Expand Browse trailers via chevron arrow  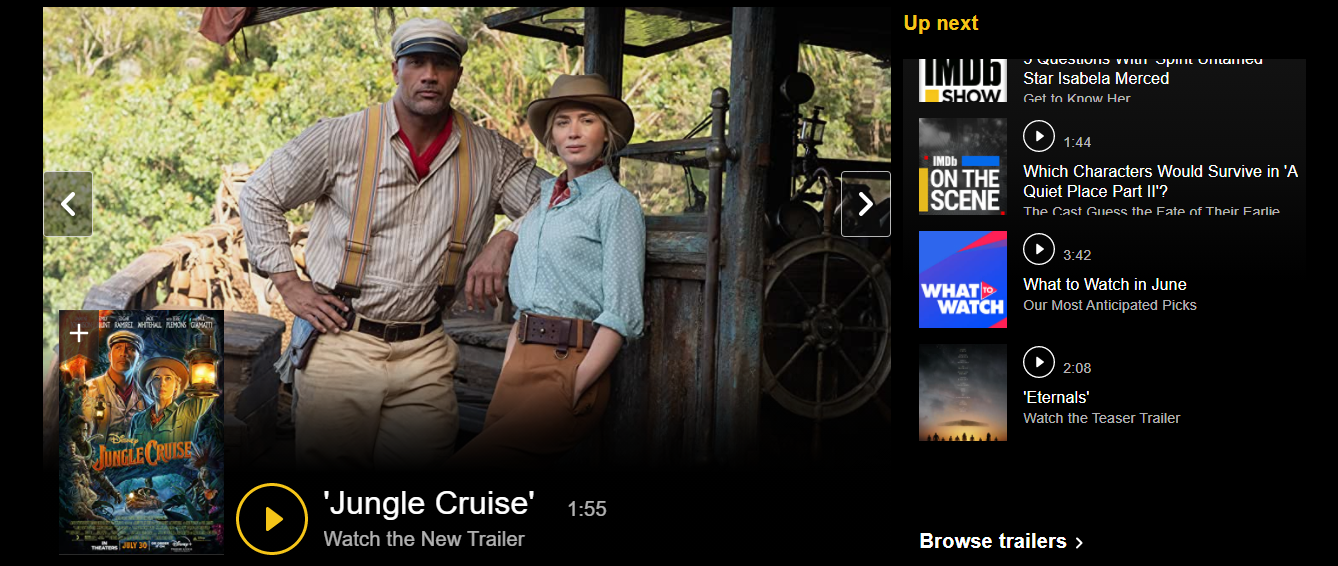click(x=1078, y=542)
